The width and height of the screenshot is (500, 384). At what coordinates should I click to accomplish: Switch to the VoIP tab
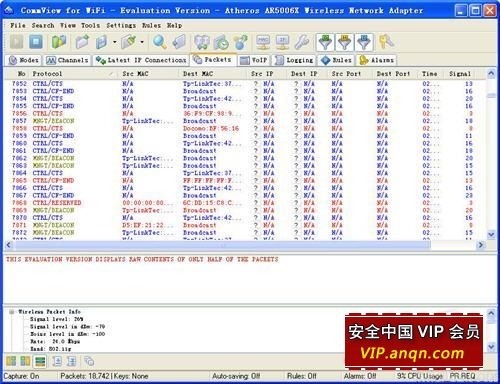(x=254, y=60)
